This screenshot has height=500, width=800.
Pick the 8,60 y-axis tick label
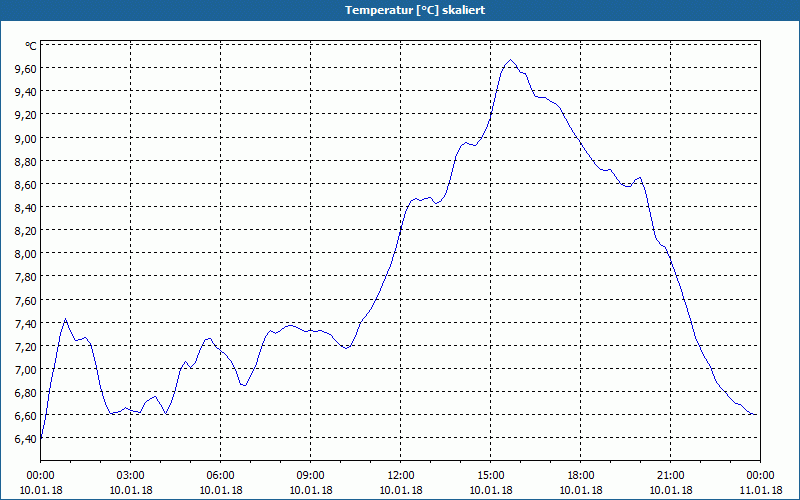coord(27,184)
